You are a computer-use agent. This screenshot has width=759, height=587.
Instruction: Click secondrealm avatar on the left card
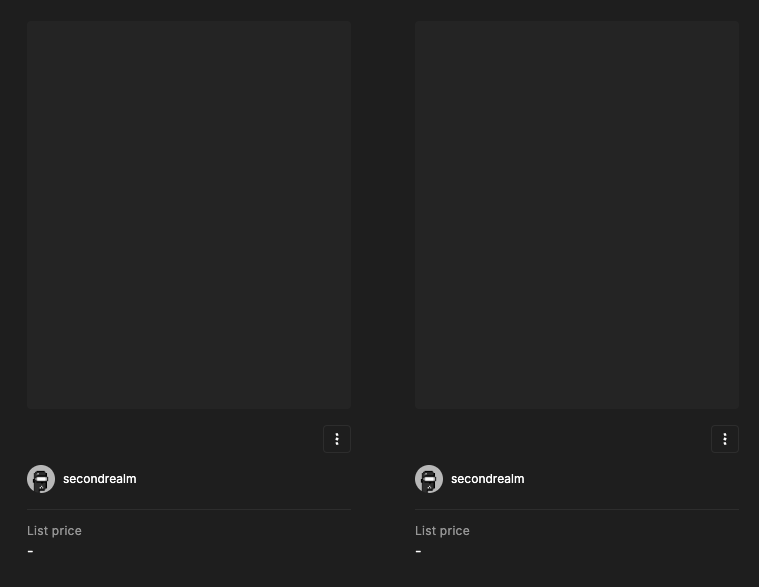pos(41,479)
